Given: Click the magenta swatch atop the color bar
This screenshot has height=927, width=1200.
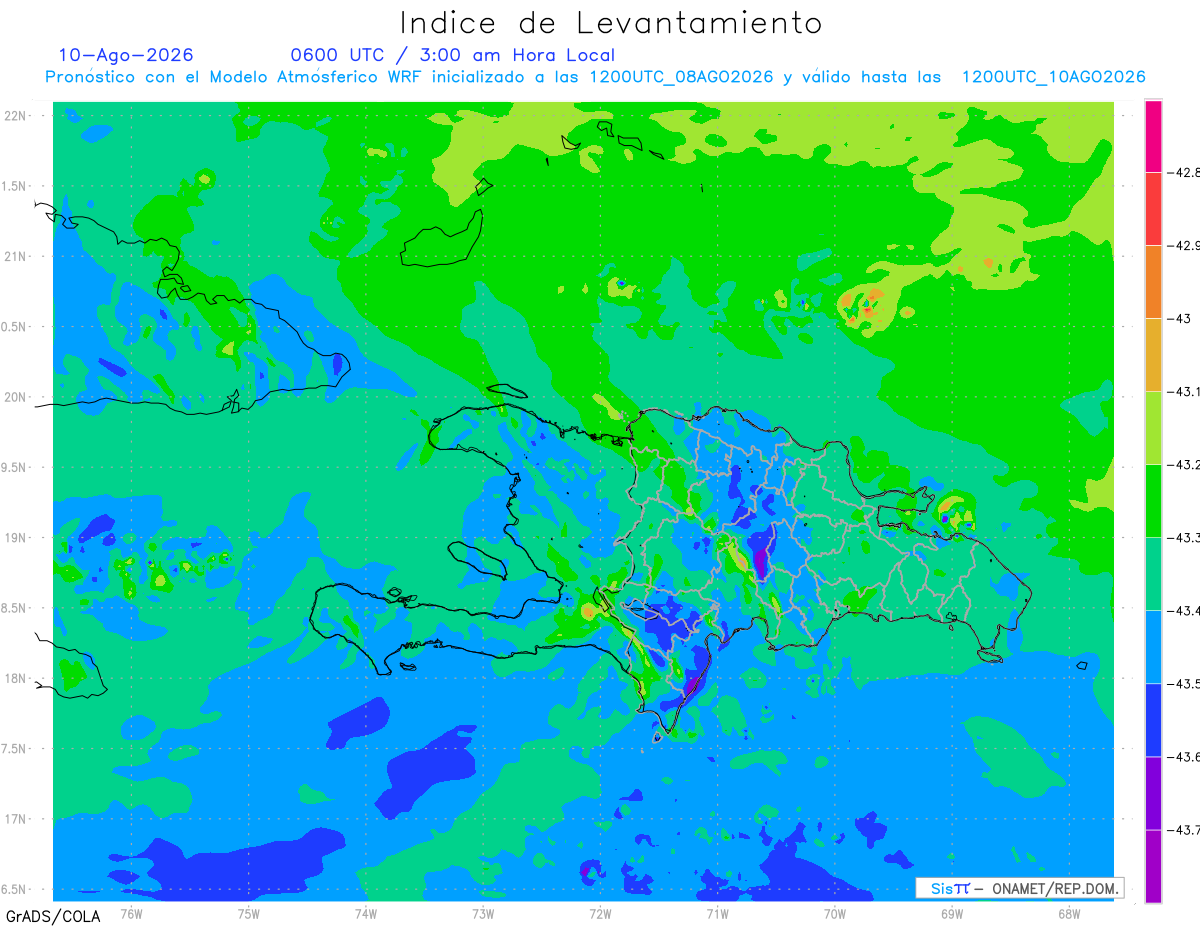Looking at the screenshot, I should (1153, 136).
